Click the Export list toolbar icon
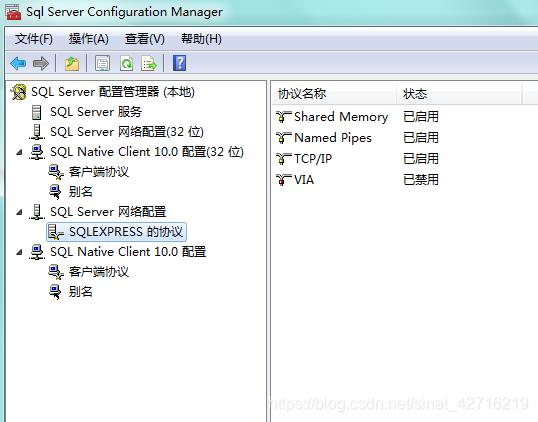 pyautogui.click(x=149, y=63)
